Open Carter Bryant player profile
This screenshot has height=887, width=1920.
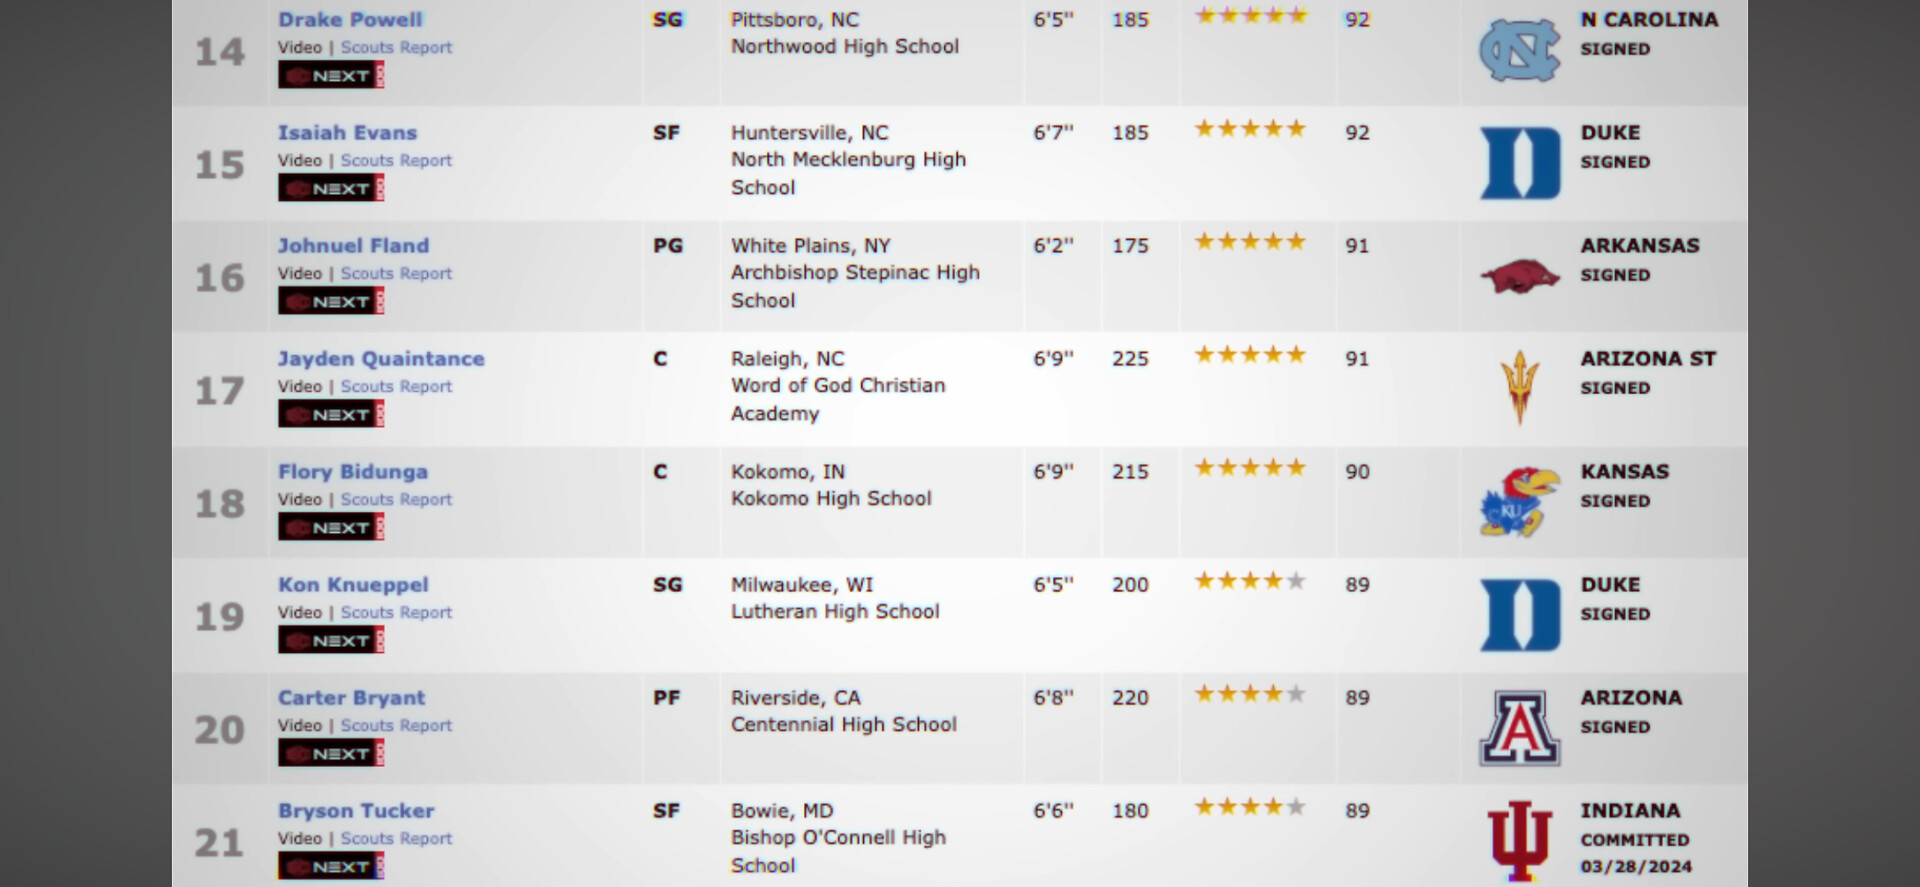[x=351, y=698]
